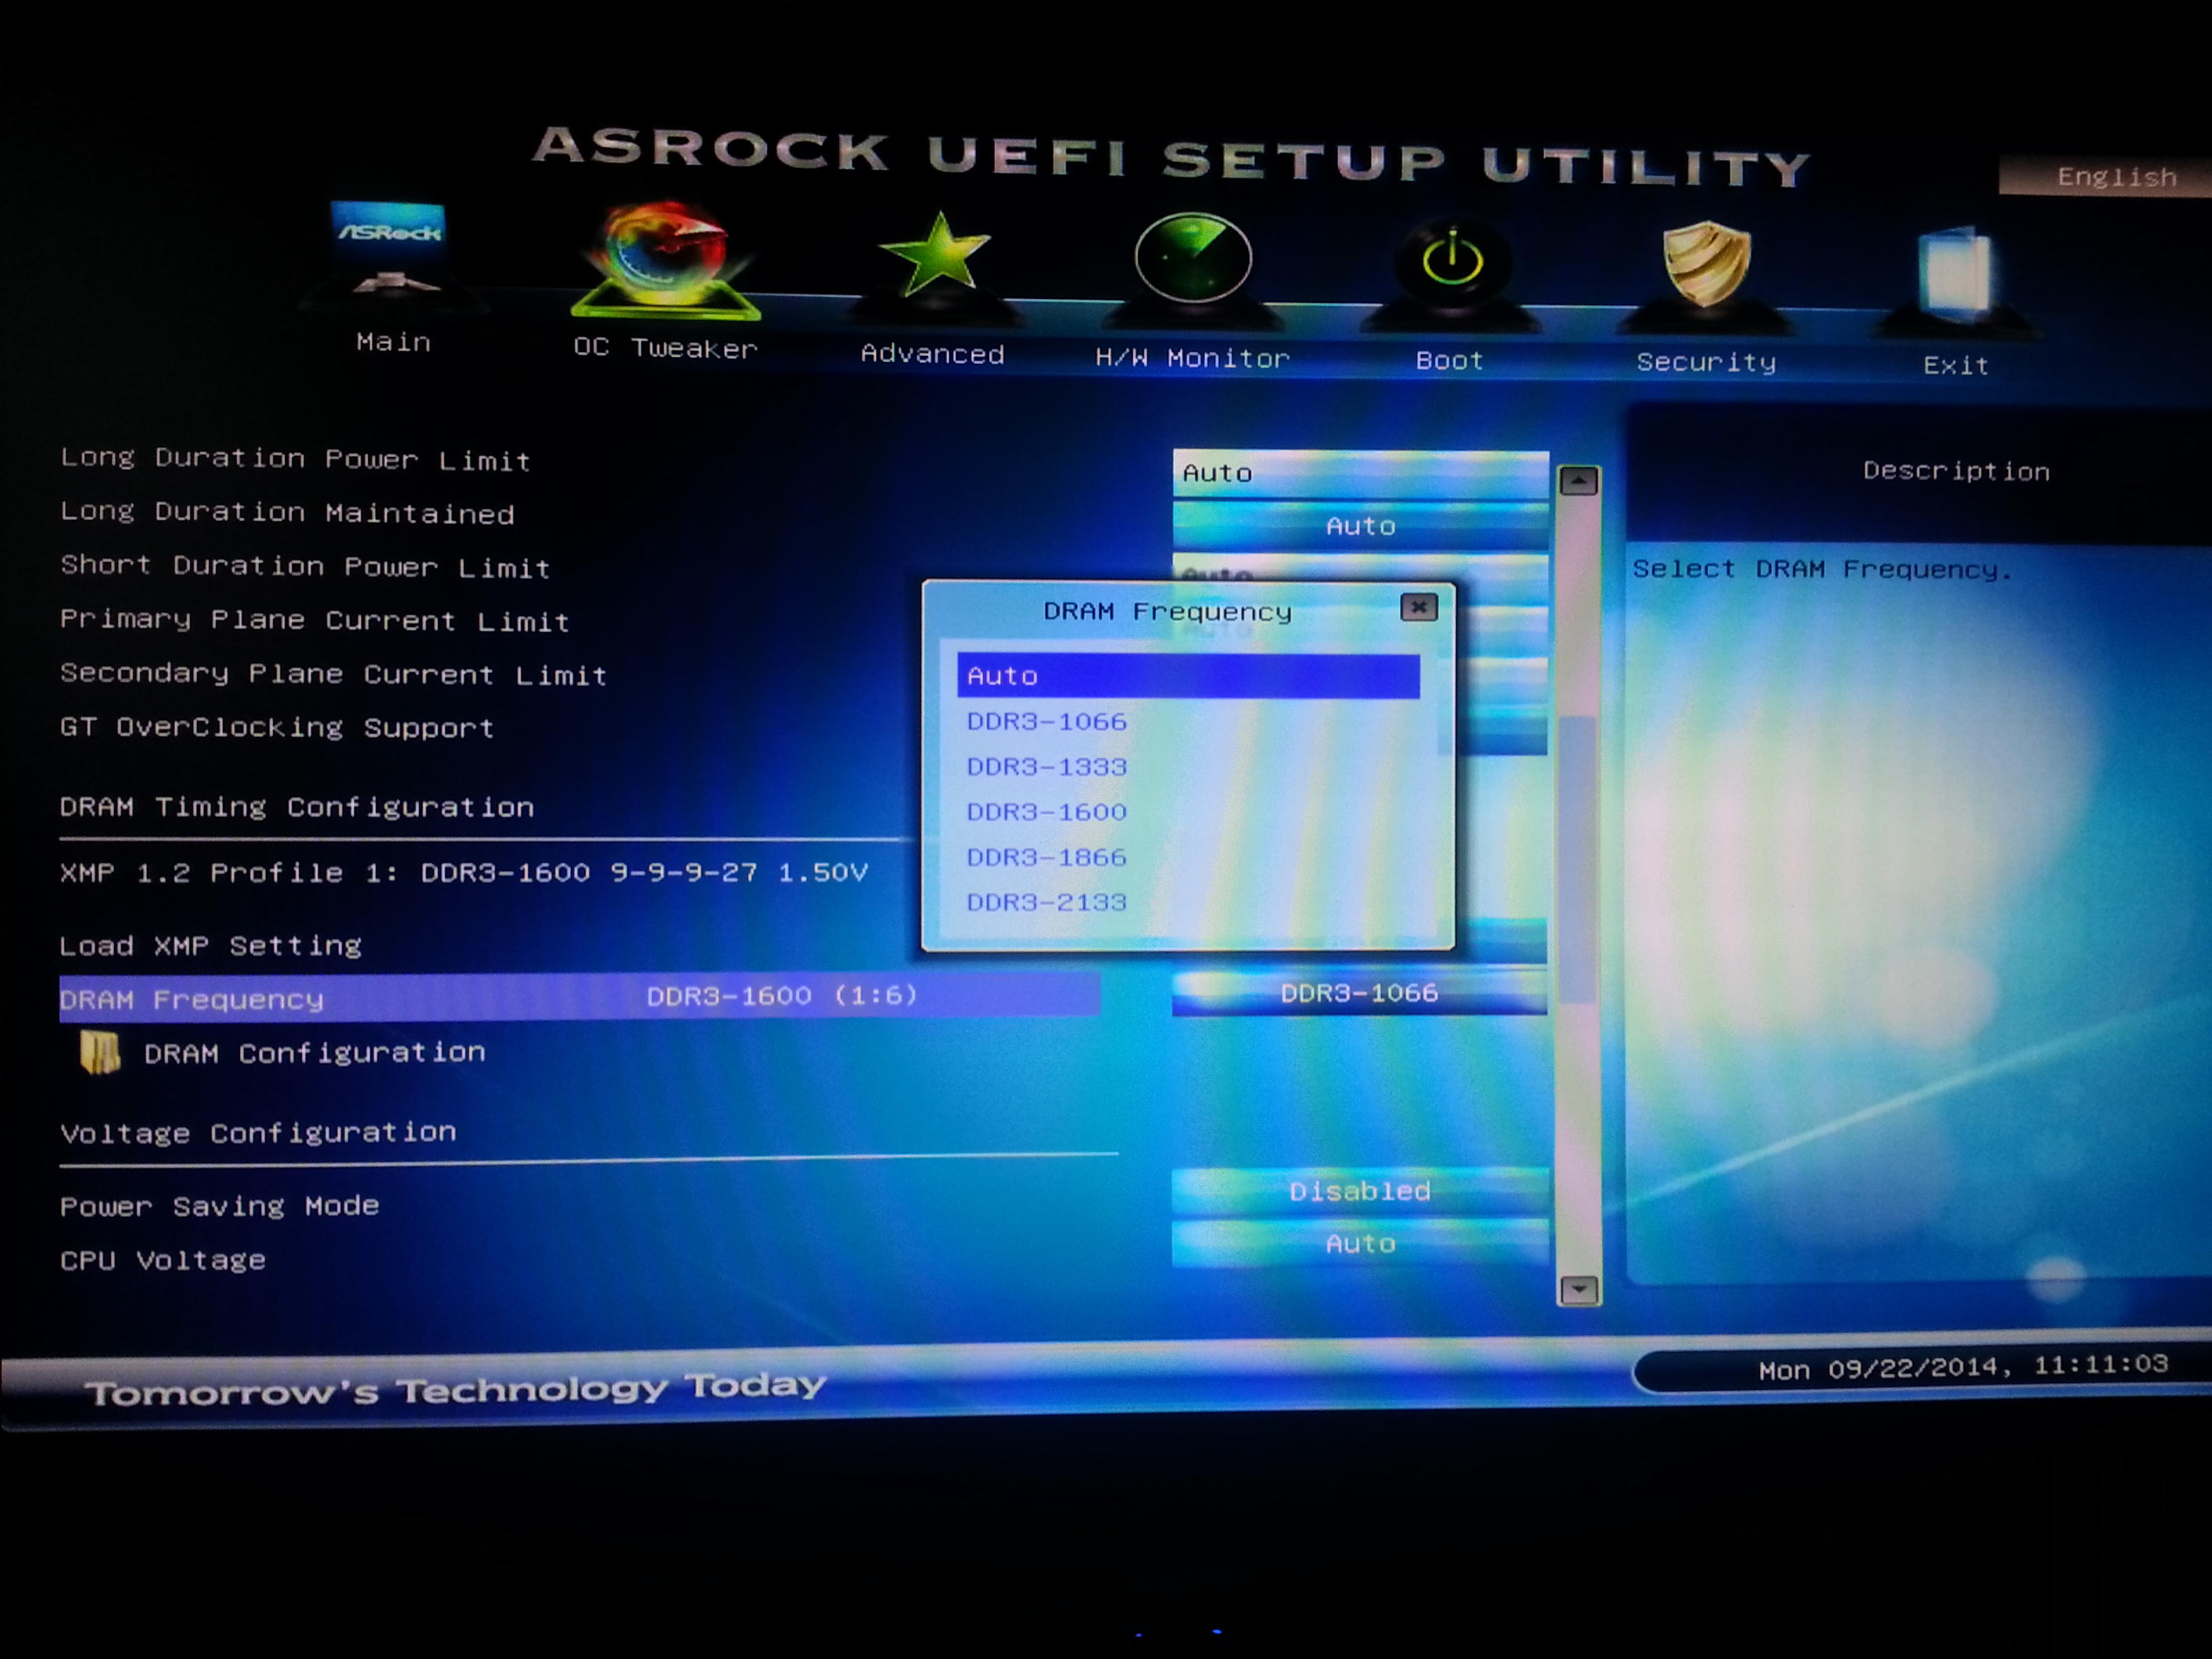Image resolution: width=2212 pixels, height=1659 pixels.
Task: Toggle Power Saving Mode Disabled value
Action: pyautogui.click(x=1359, y=1191)
